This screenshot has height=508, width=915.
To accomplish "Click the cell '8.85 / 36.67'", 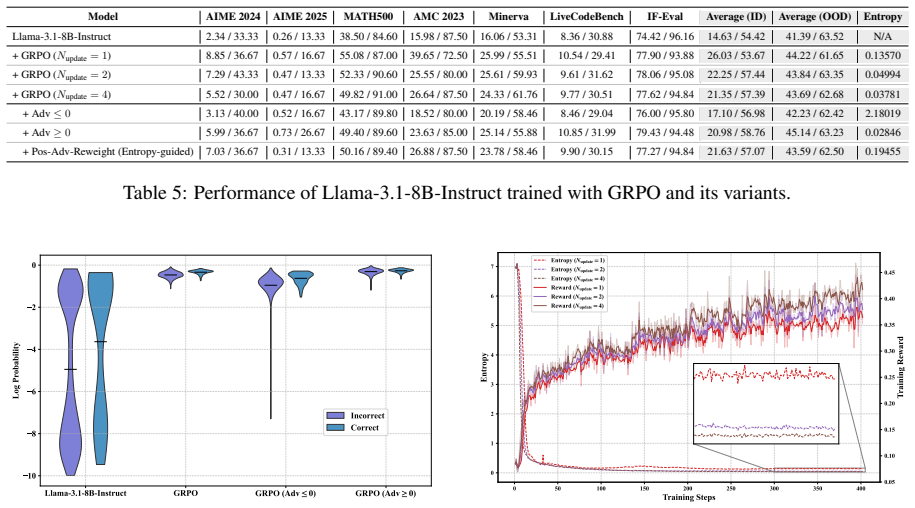I will pyautogui.click(x=232, y=55).
